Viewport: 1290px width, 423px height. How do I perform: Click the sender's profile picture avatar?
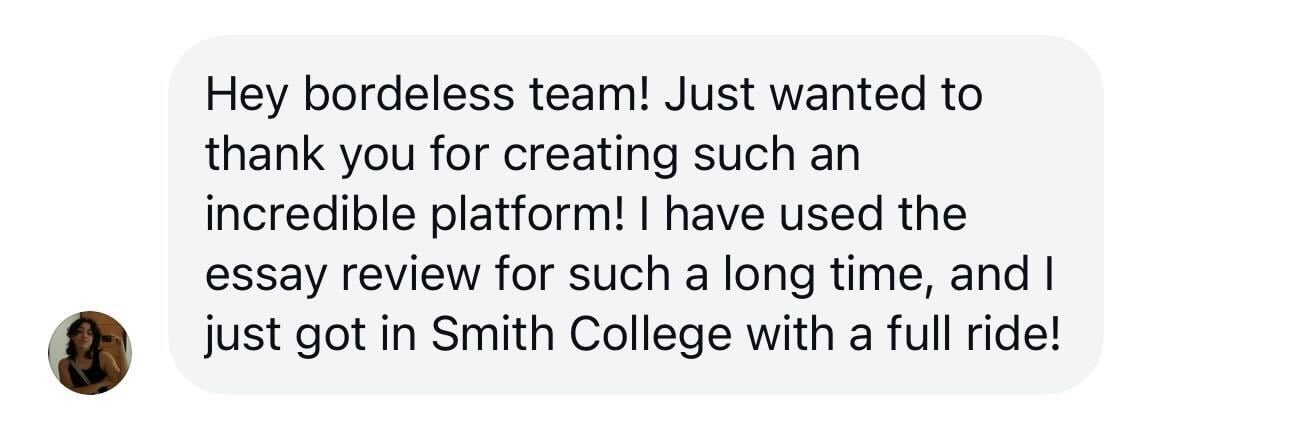[90, 352]
